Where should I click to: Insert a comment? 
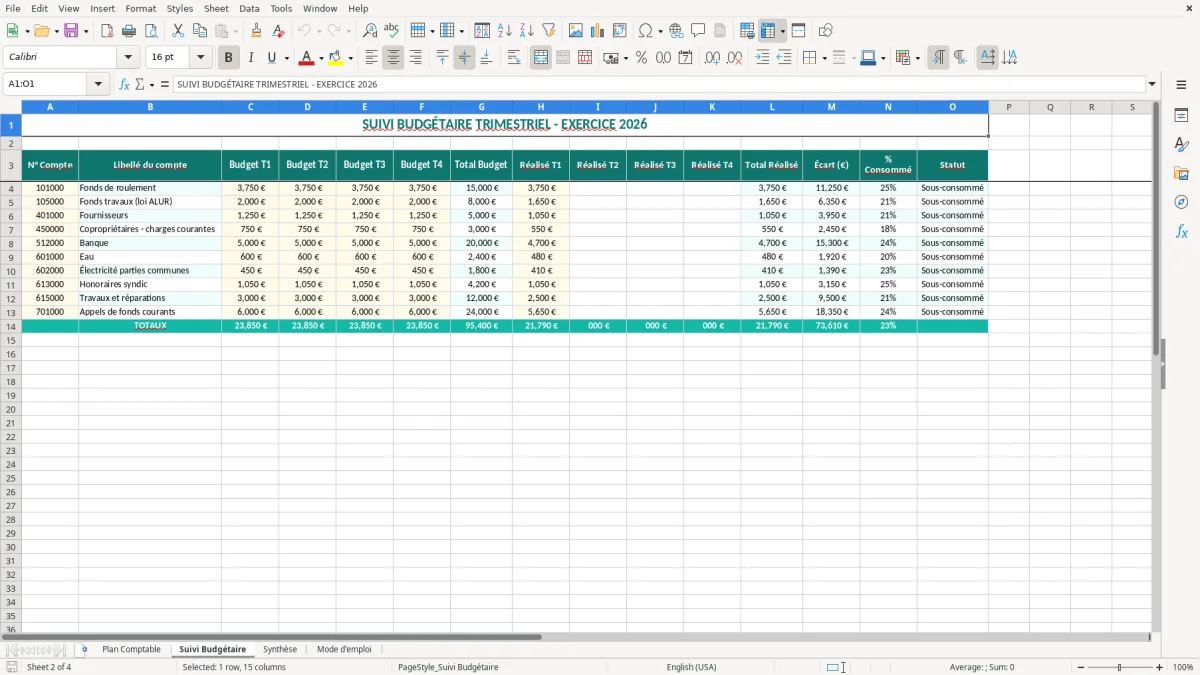698,31
